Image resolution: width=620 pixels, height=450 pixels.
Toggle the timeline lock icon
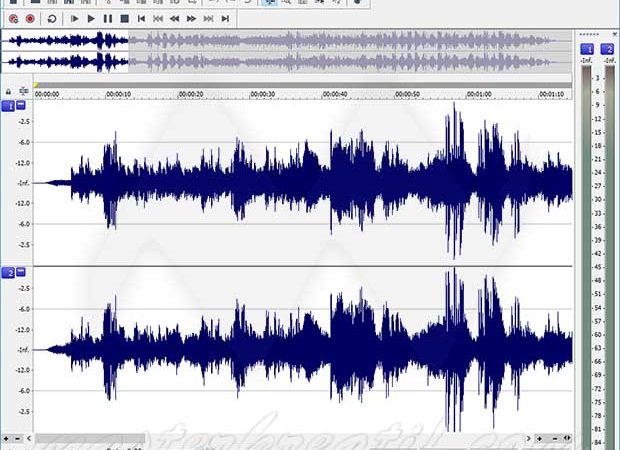pyautogui.click(x=8, y=91)
